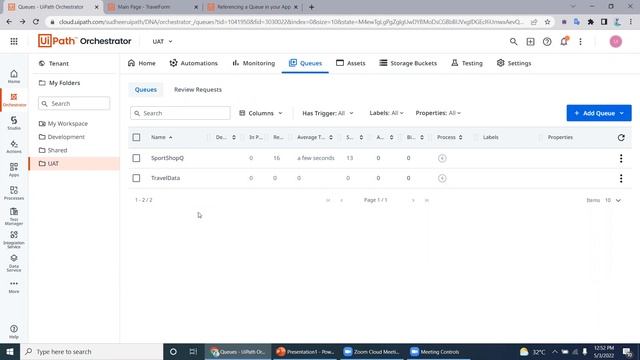
Task: Click the folder Search field
Action: pyautogui.click(x=74, y=104)
